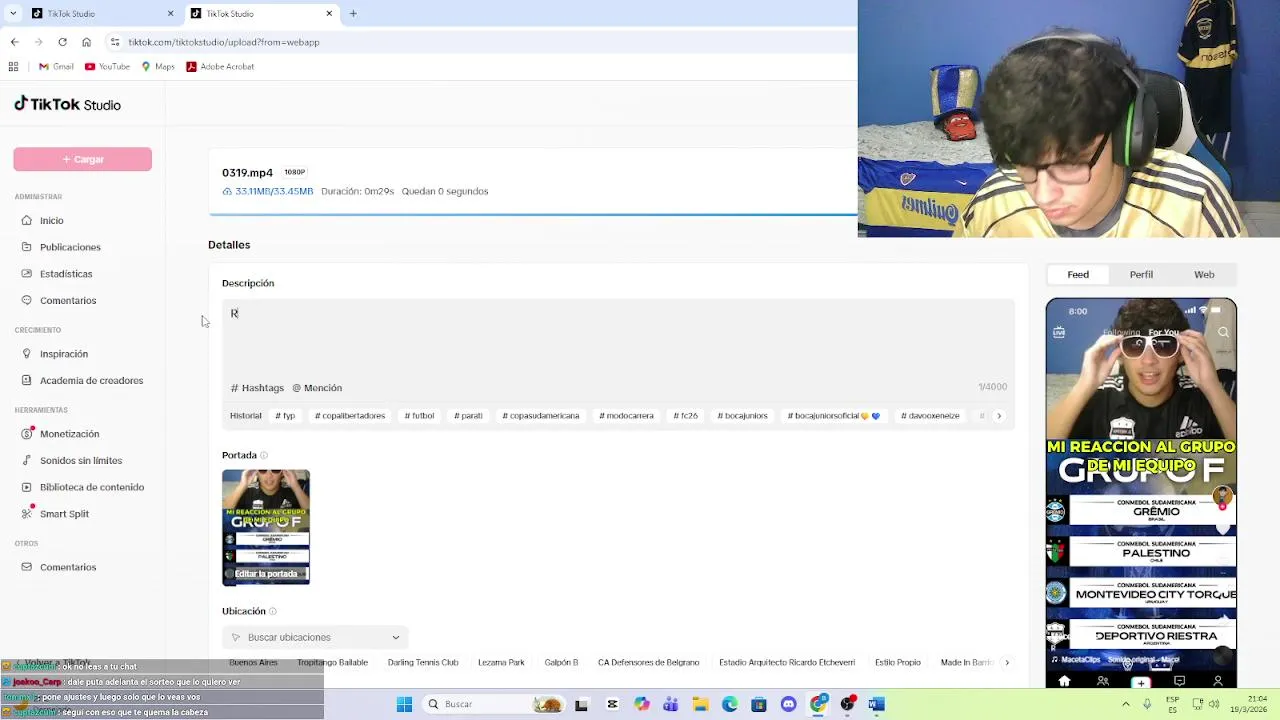1280x720 pixels.
Task: Add the # modocarrera hashtag
Action: pos(626,416)
